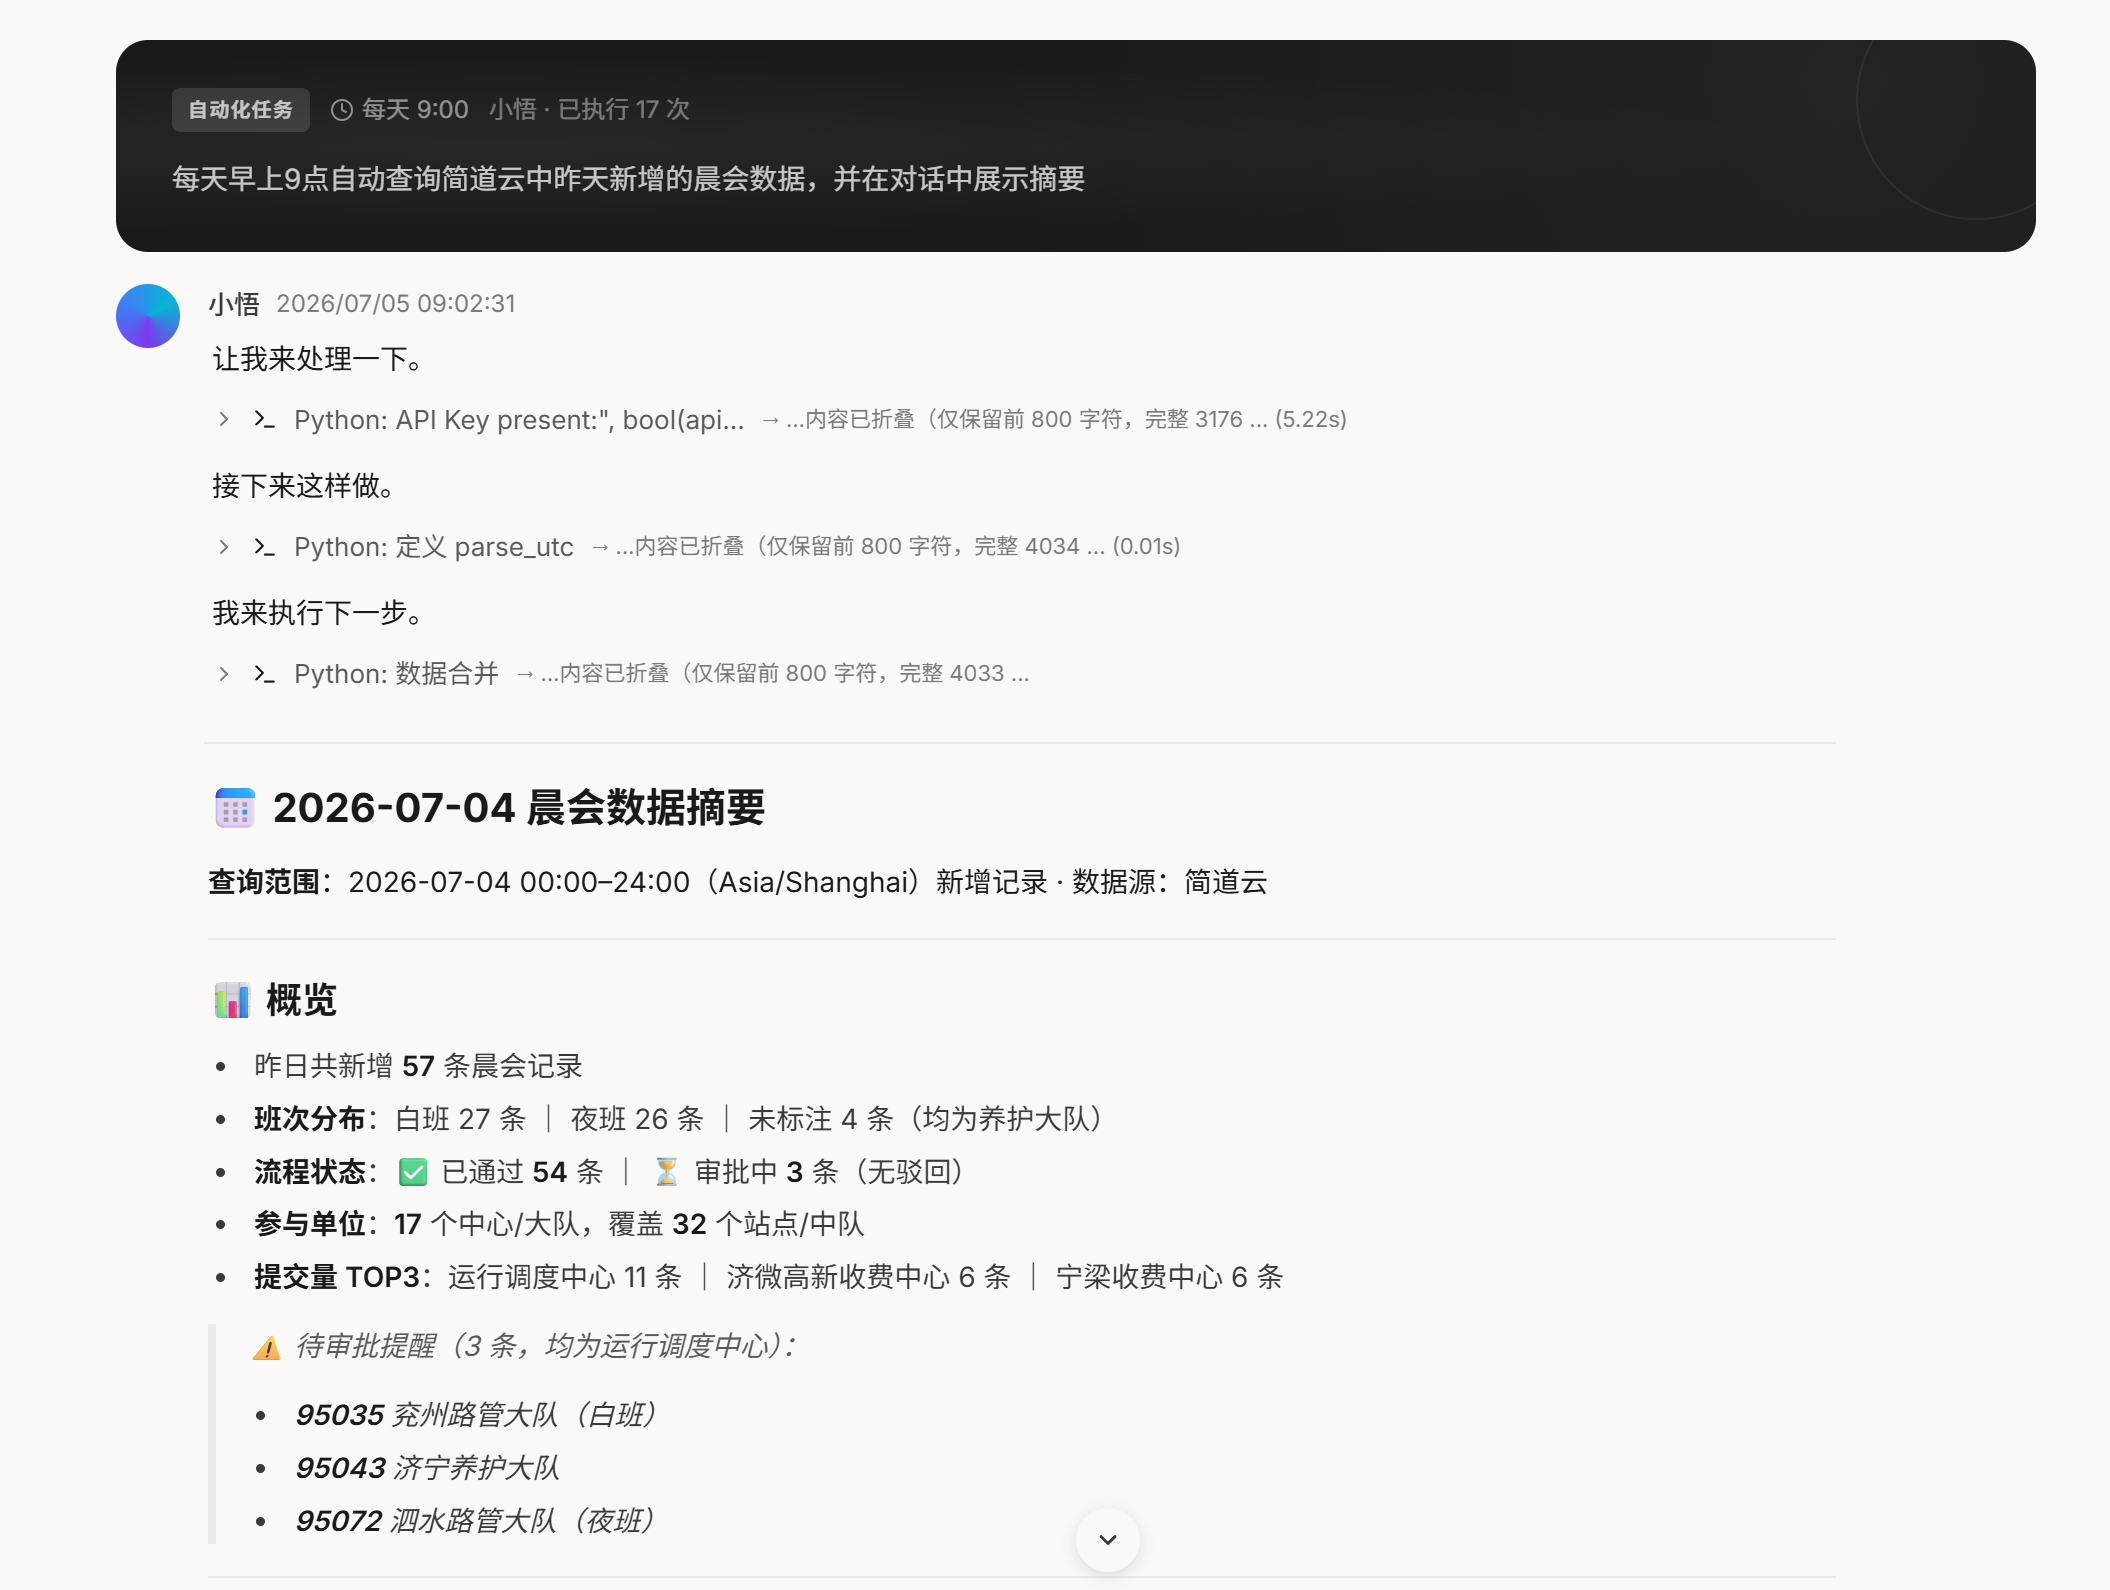Click item 95043 济宁养护大队
2110x1590 pixels.
point(428,1468)
